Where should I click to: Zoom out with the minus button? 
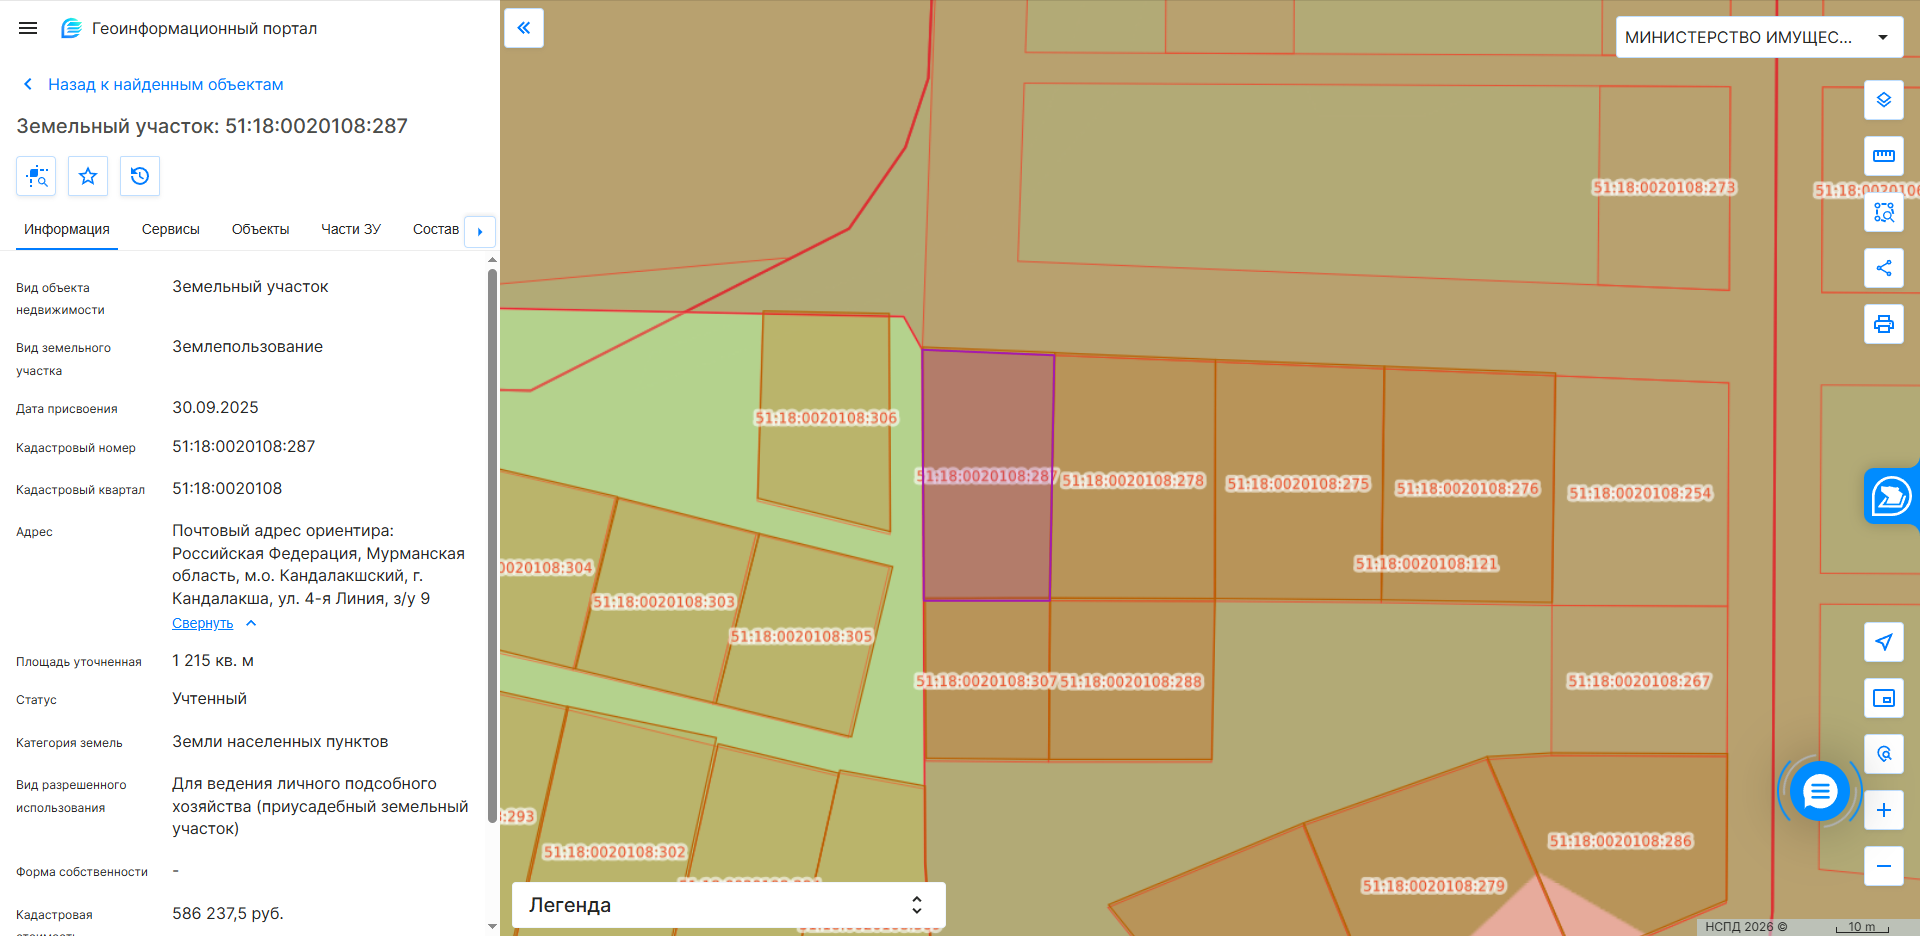pyautogui.click(x=1884, y=866)
